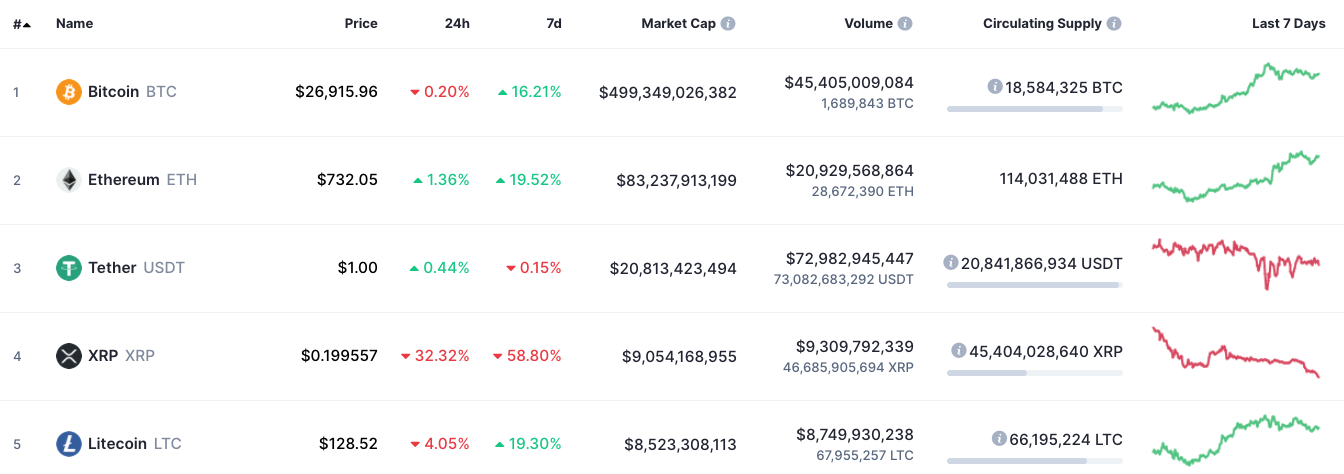Image resolution: width=1344 pixels, height=474 pixels.
Task: Open Tether's volume $72,982,945,447 link
Action: (x=849, y=259)
